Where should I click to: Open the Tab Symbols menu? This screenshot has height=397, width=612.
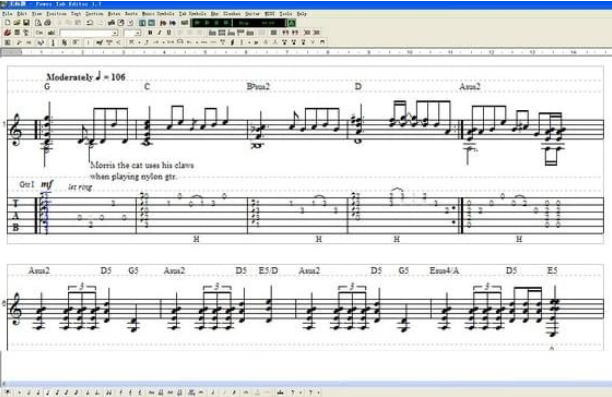click(x=192, y=14)
